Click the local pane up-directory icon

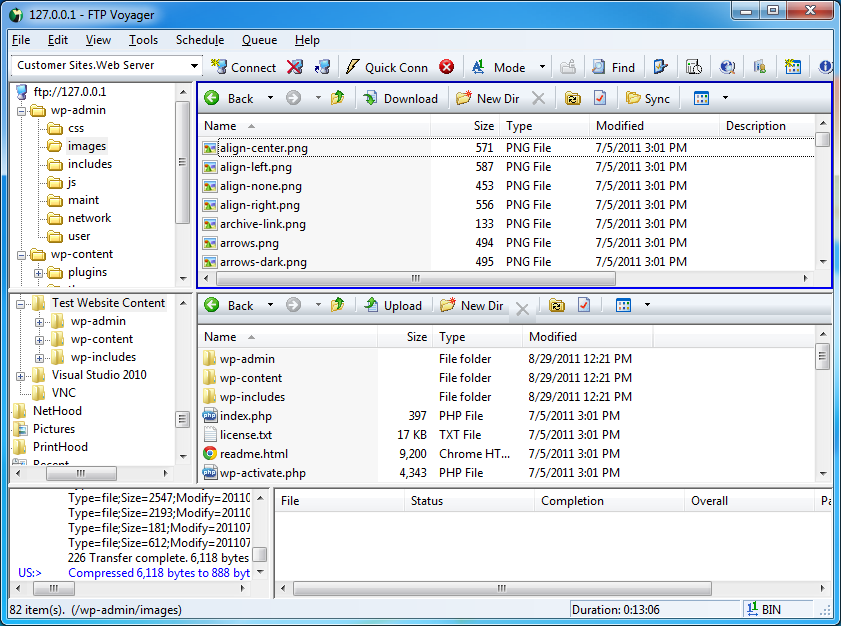coord(337,305)
